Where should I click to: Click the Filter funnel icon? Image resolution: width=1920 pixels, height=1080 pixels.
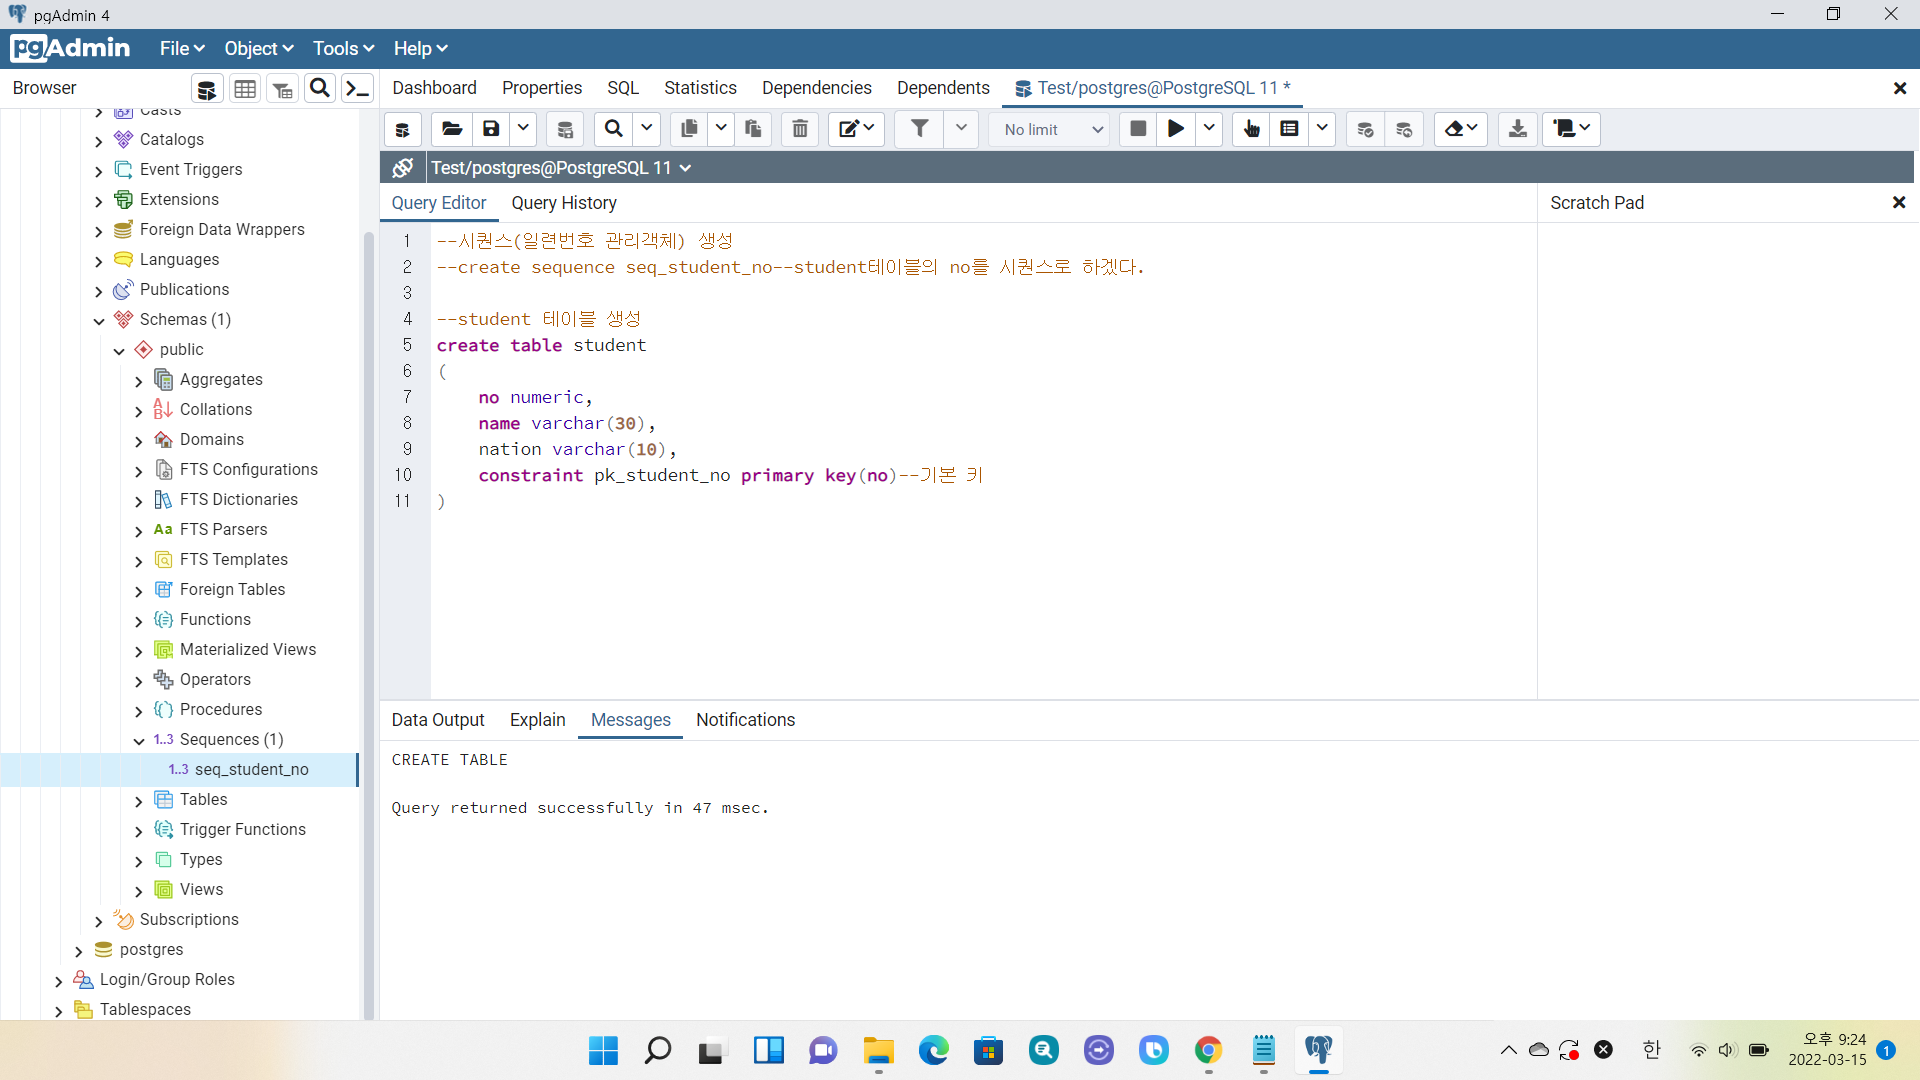tap(919, 129)
